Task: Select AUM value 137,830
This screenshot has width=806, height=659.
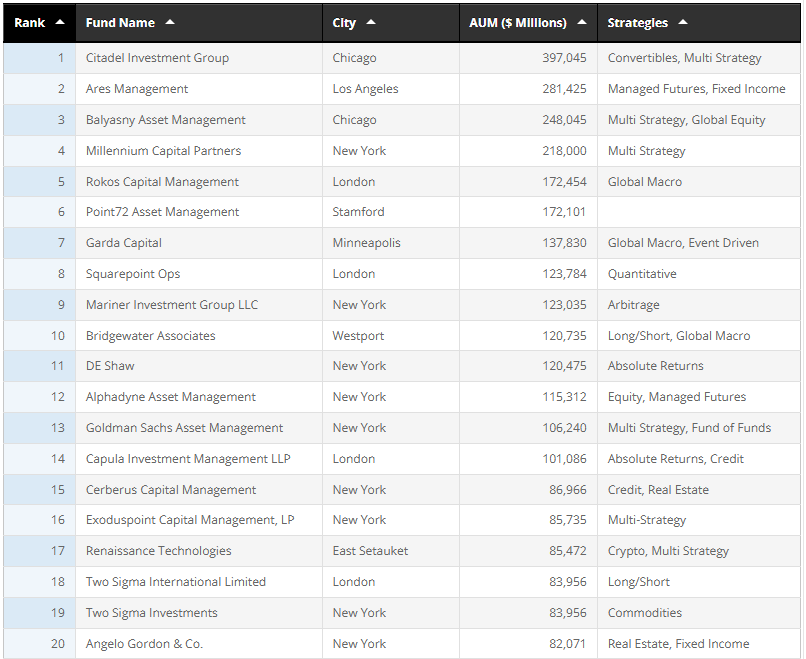Action: click(x=564, y=243)
